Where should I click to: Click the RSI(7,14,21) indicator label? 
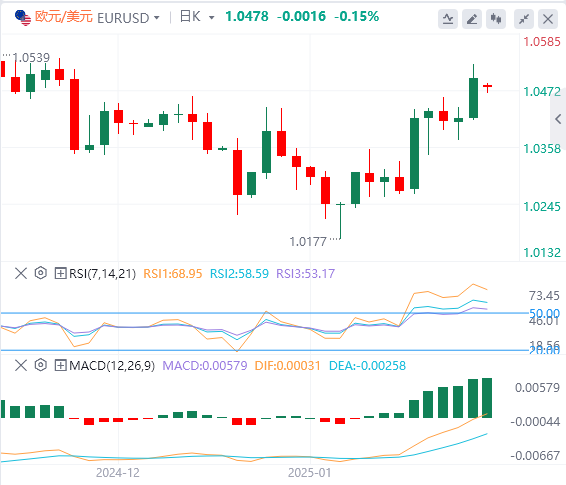[103, 274]
